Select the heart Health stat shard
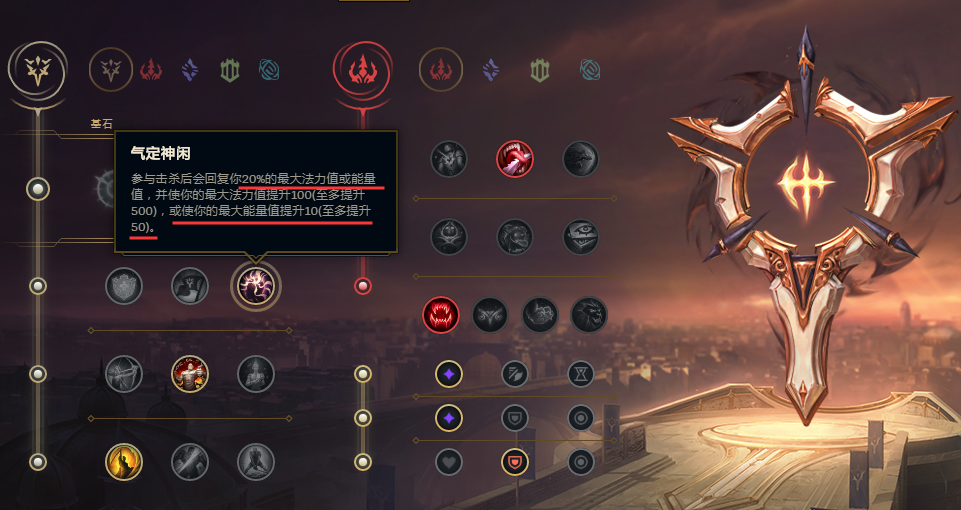This screenshot has width=961, height=510. click(x=449, y=462)
